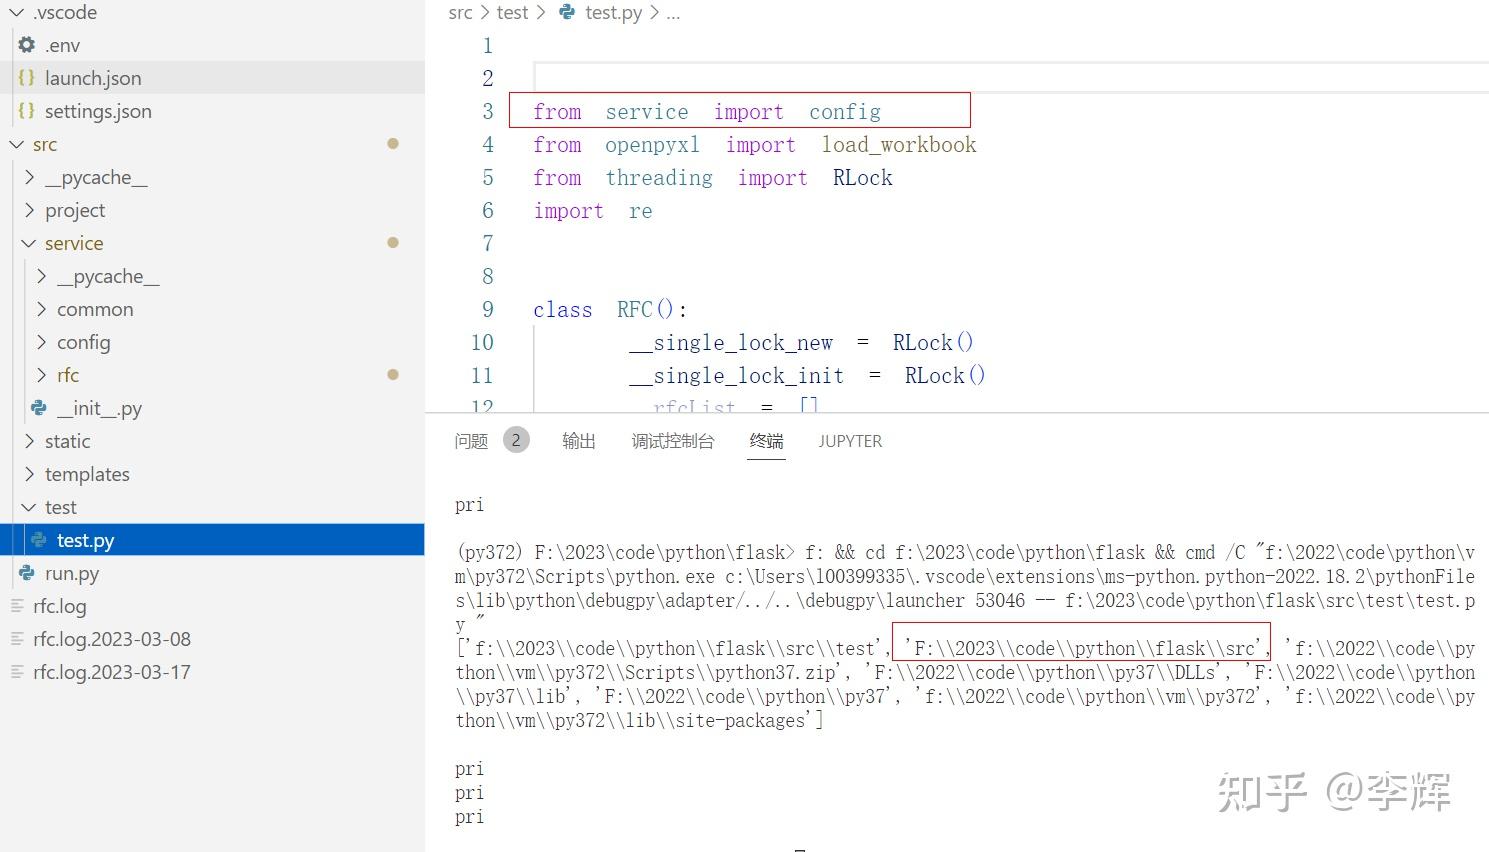Image resolution: width=1489 pixels, height=852 pixels.
Task: Click the Python icon beside test.py
Action: pos(39,540)
